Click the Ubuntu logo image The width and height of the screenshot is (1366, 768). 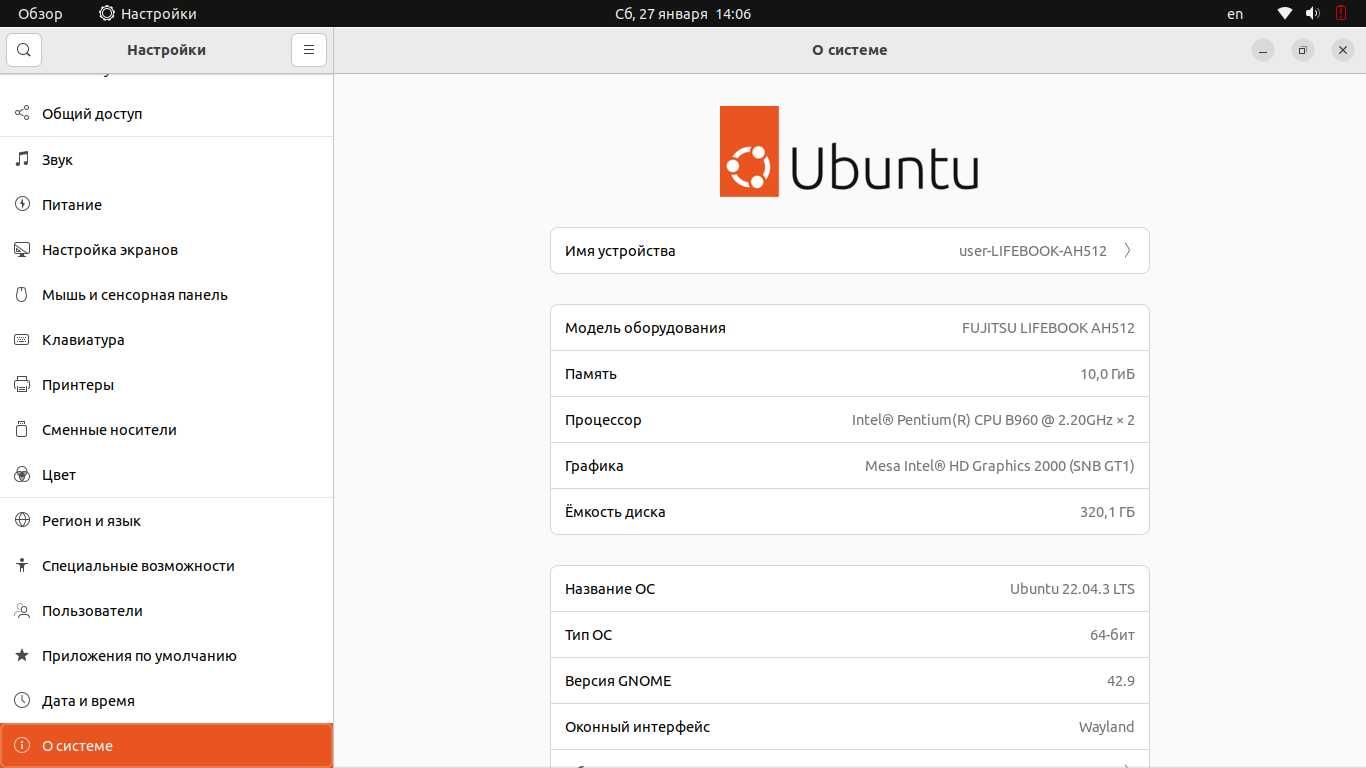849,151
